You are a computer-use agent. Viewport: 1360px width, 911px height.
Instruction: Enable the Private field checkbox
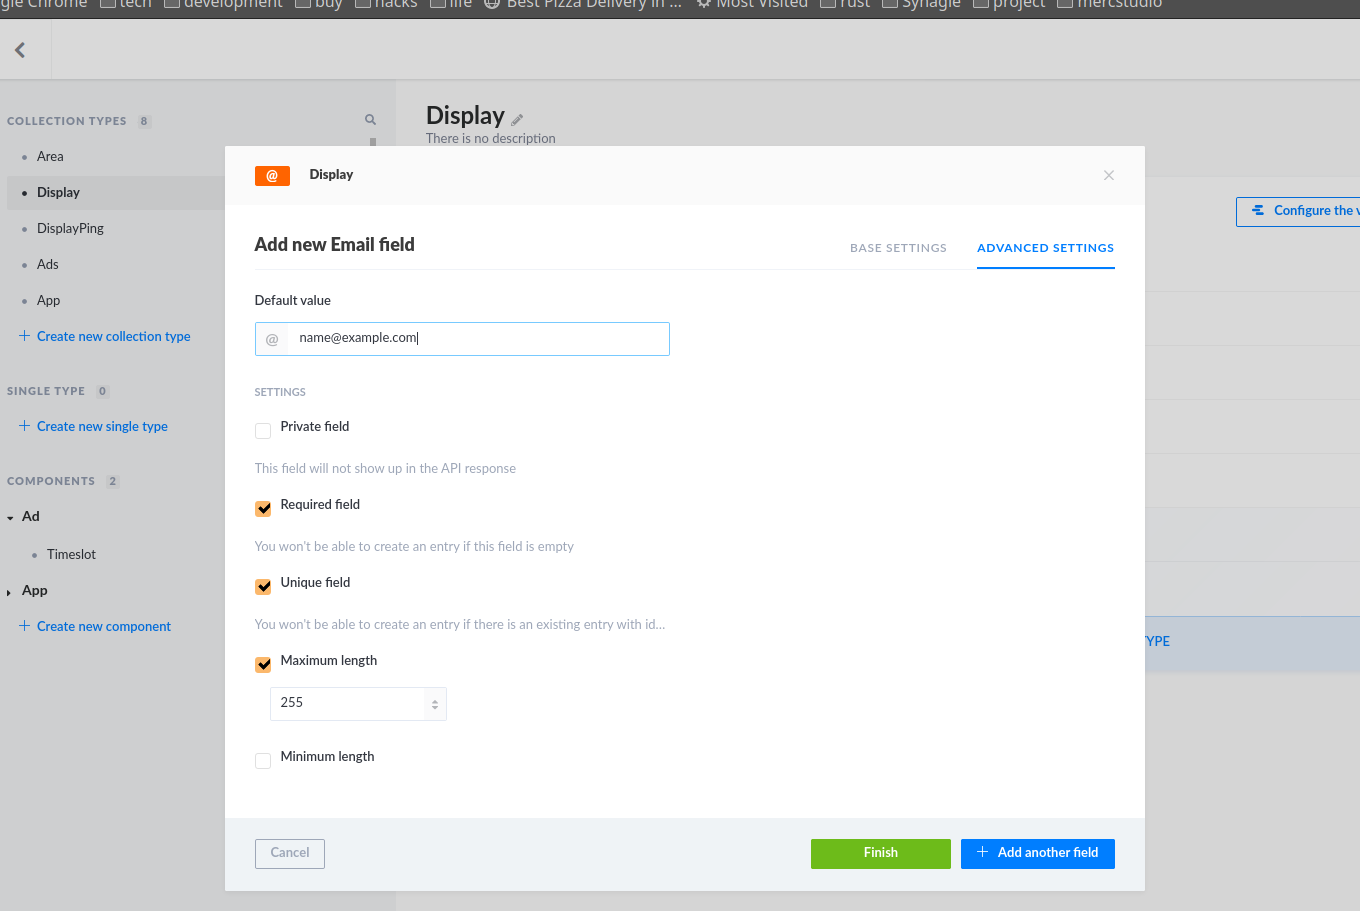(263, 431)
